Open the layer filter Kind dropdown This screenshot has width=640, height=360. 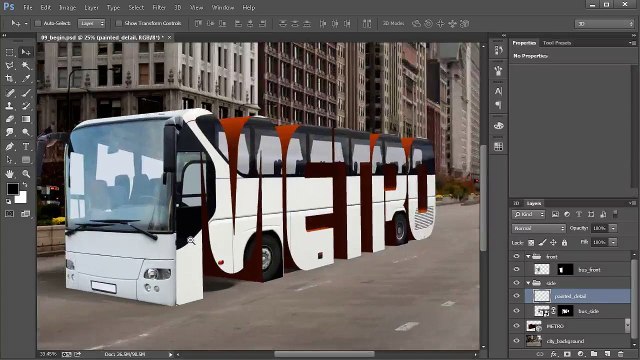tap(529, 214)
